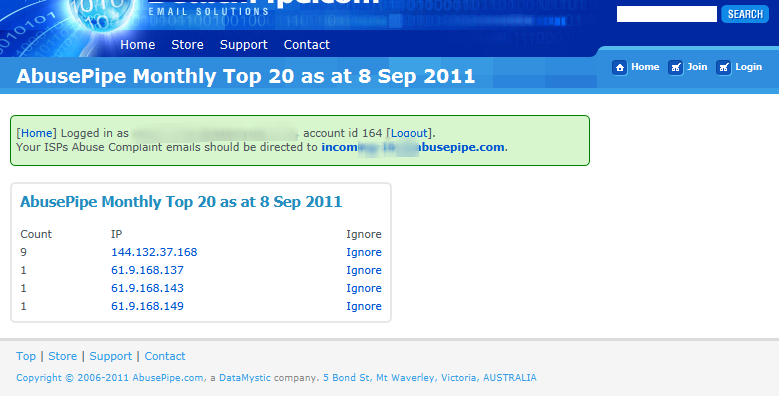The height and width of the screenshot is (396, 779).
Task: Open the Login link
Action: pyautogui.click(x=748, y=67)
